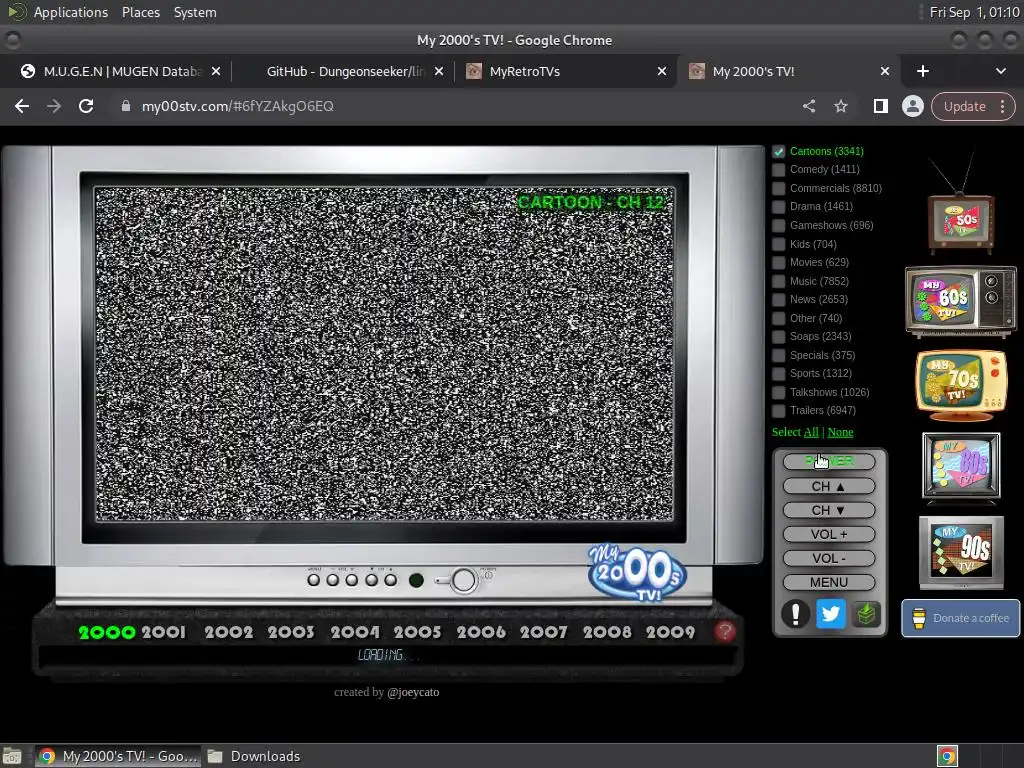Select year 2005 on timeline
The image size is (1024, 768).
[417, 632]
